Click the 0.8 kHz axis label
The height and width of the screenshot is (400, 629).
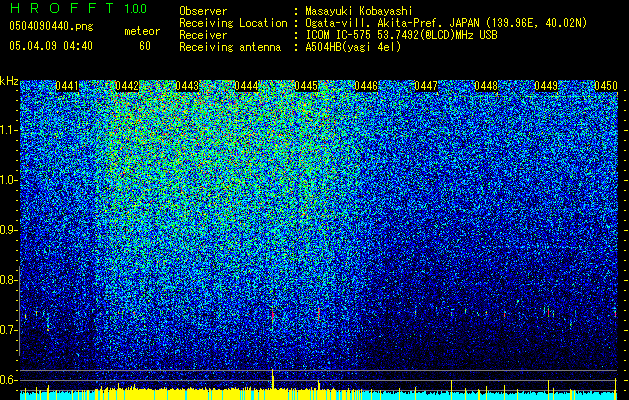[x=9, y=280]
